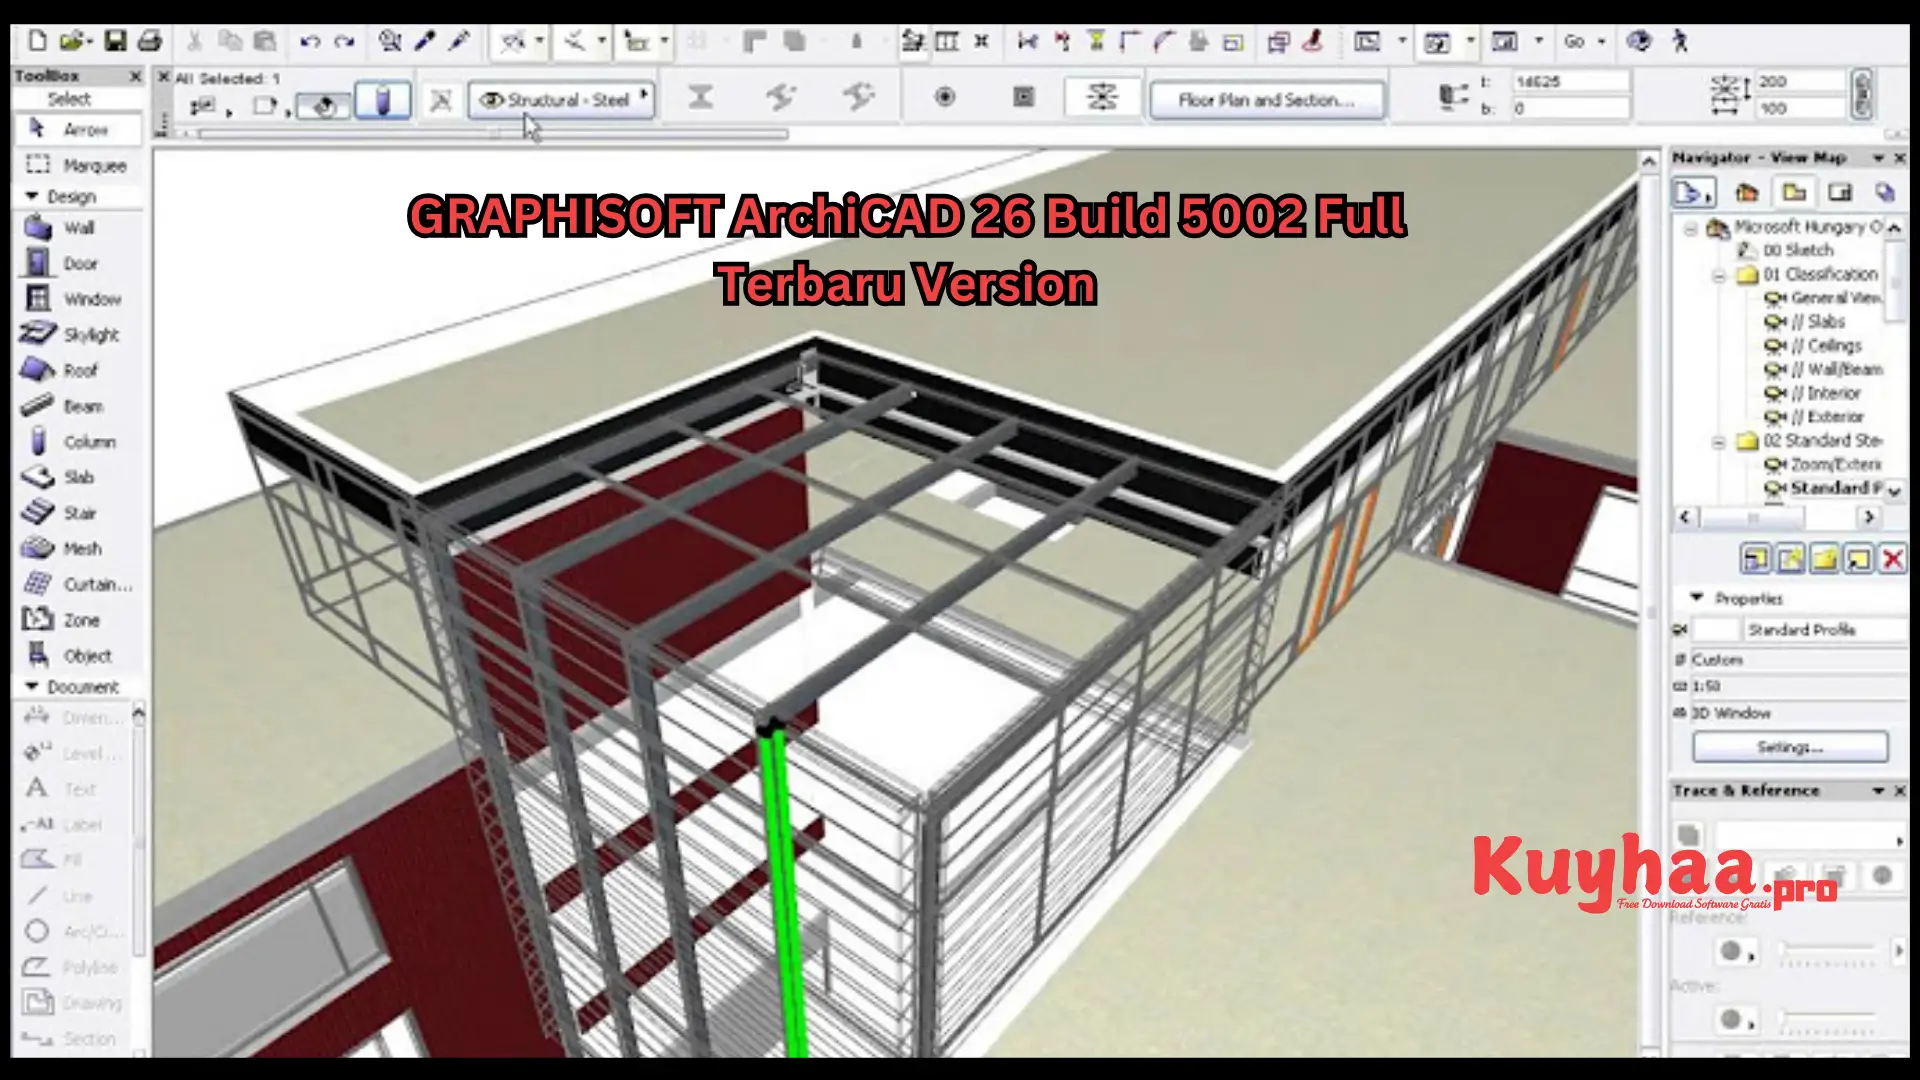Print with the printer icon
Image resolution: width=1920 pixels, height=1080 pixels.
[150, 41]
